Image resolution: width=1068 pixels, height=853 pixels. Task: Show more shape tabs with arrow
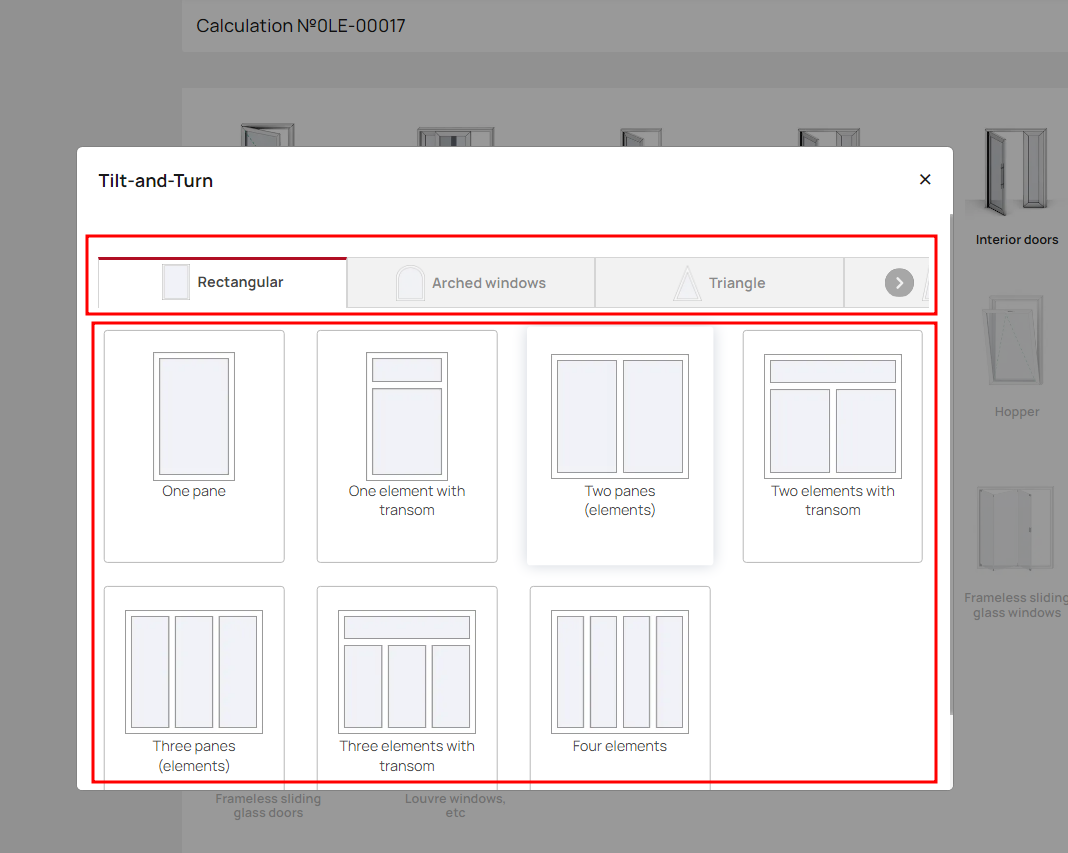pos(899,283)
